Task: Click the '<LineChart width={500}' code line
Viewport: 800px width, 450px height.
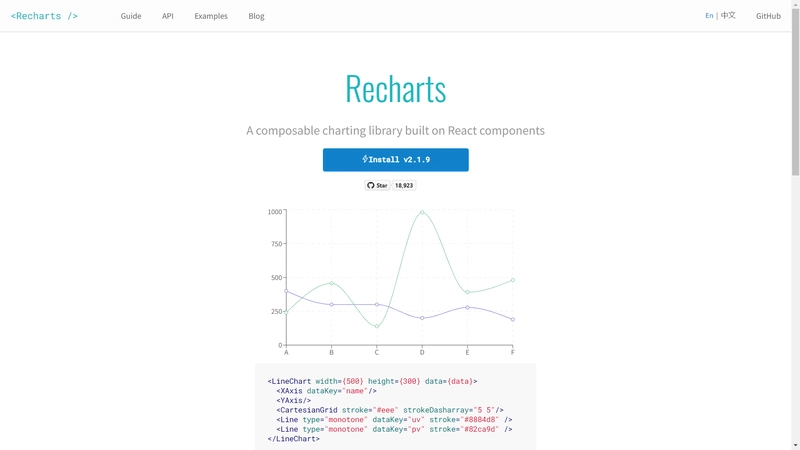Action: click(372, 381)
